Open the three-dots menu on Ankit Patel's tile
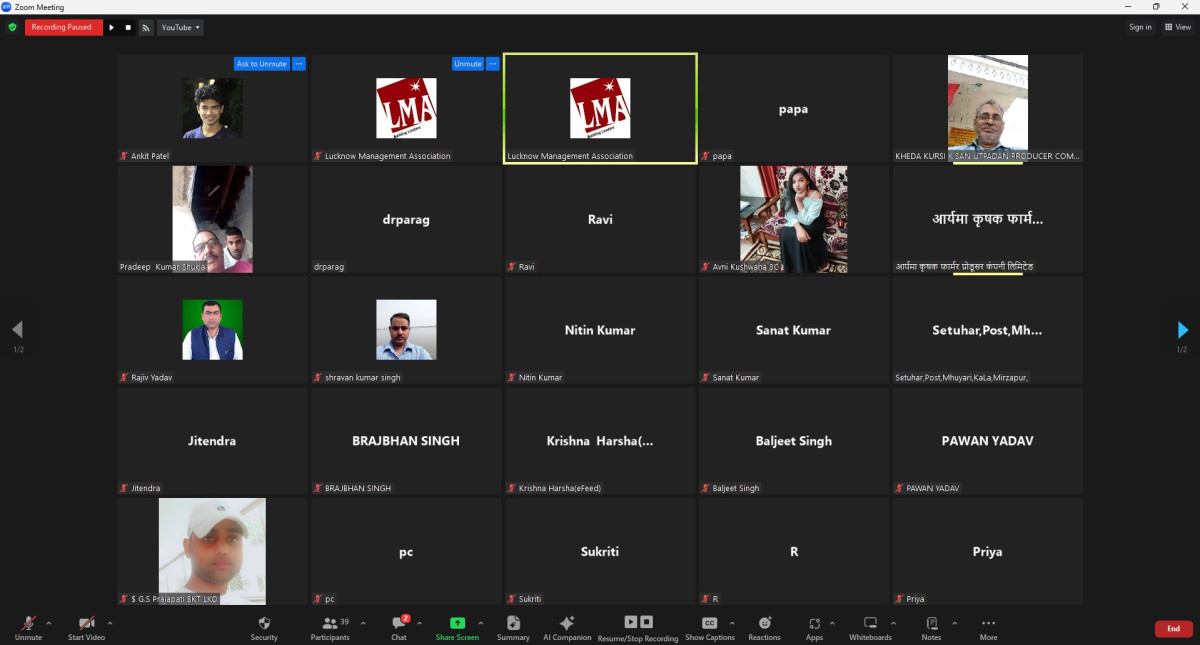The height and width of the screenshot is (645, 1200). pos(298,64)
